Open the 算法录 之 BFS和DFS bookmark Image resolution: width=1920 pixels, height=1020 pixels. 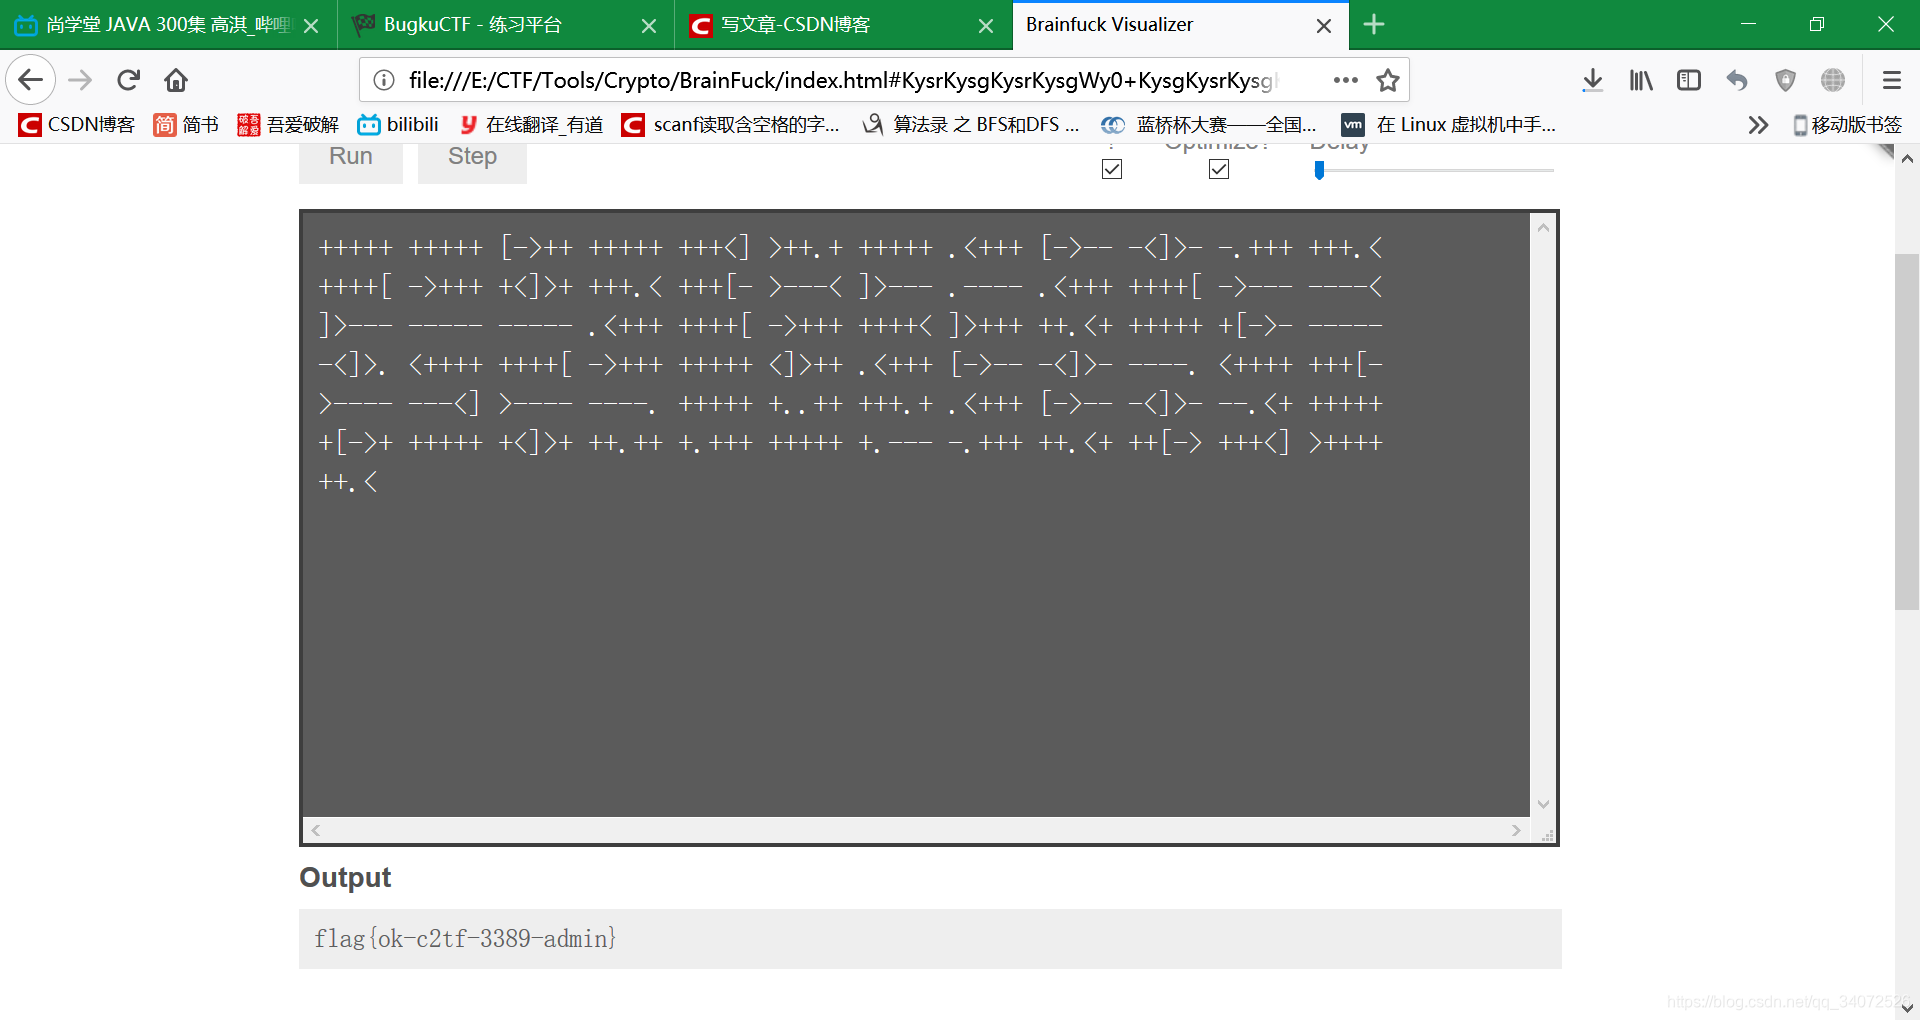[x=971, y=124]
